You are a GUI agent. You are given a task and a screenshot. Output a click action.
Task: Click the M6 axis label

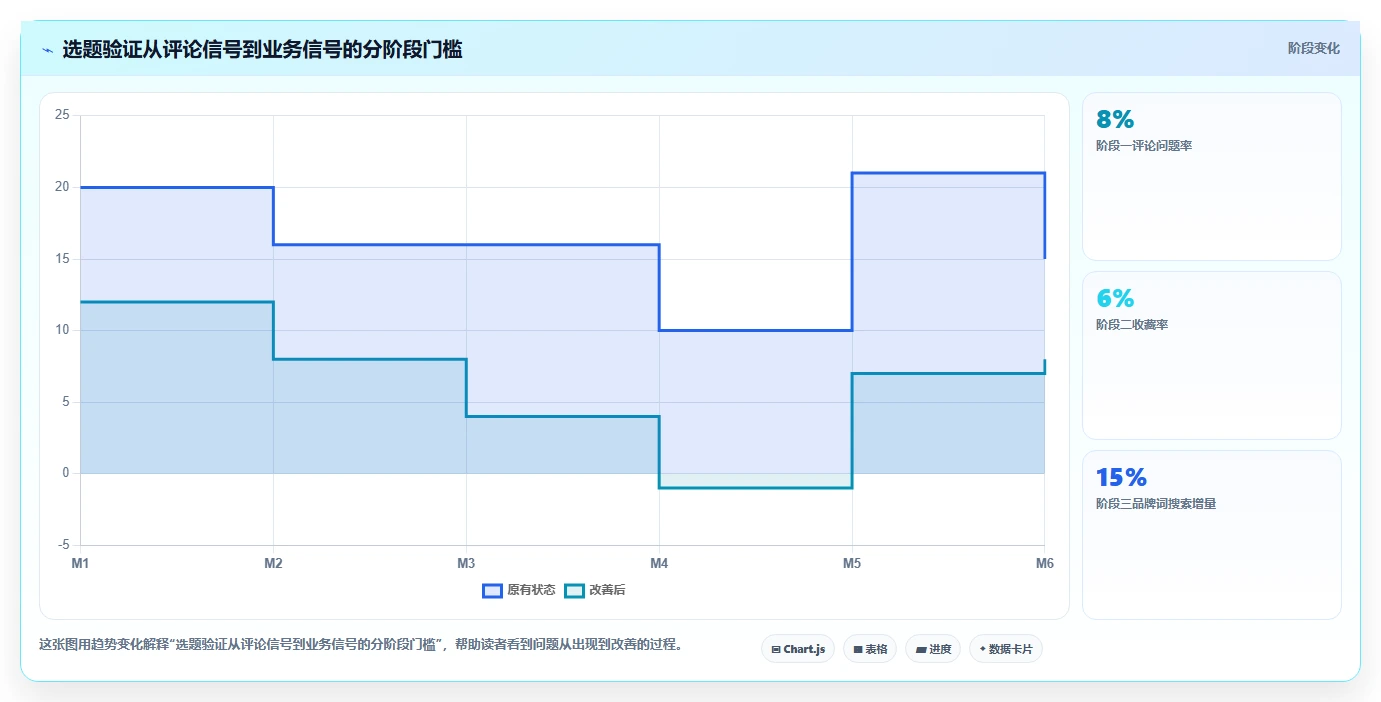coord(1044,564)
